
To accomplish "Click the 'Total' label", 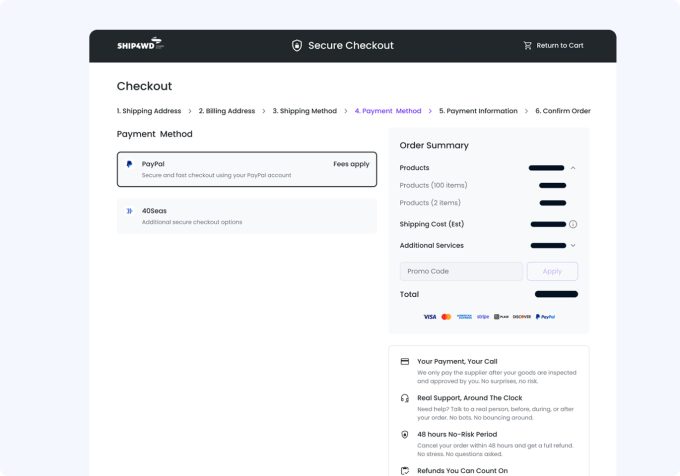I will click(409, 294).
